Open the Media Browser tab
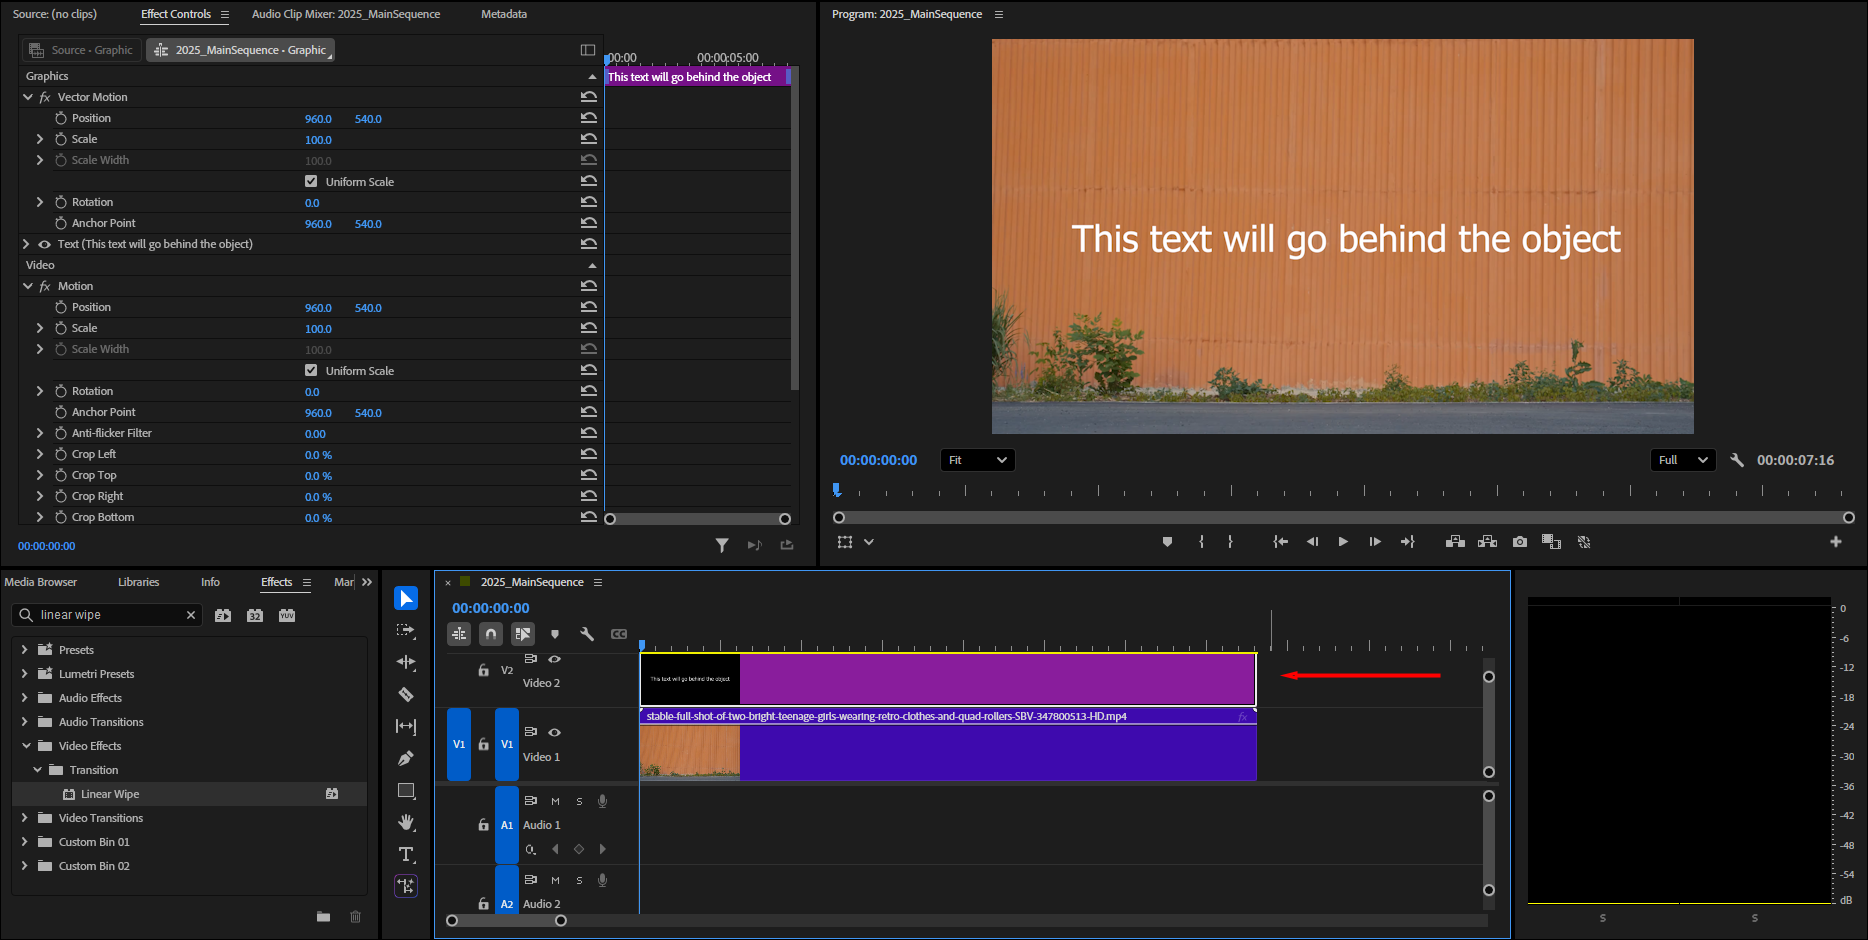This screenshot has height=940, width=1868. click(x=41, y=582)
